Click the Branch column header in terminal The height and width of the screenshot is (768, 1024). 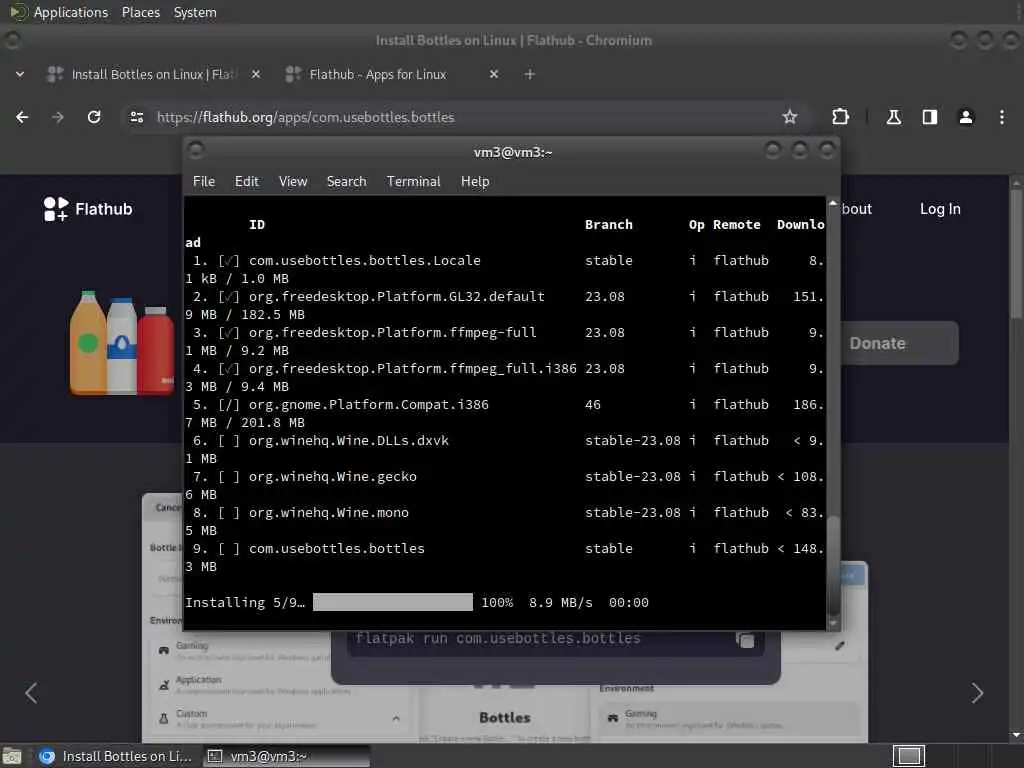pyautogui.click(x=609, y=225)
